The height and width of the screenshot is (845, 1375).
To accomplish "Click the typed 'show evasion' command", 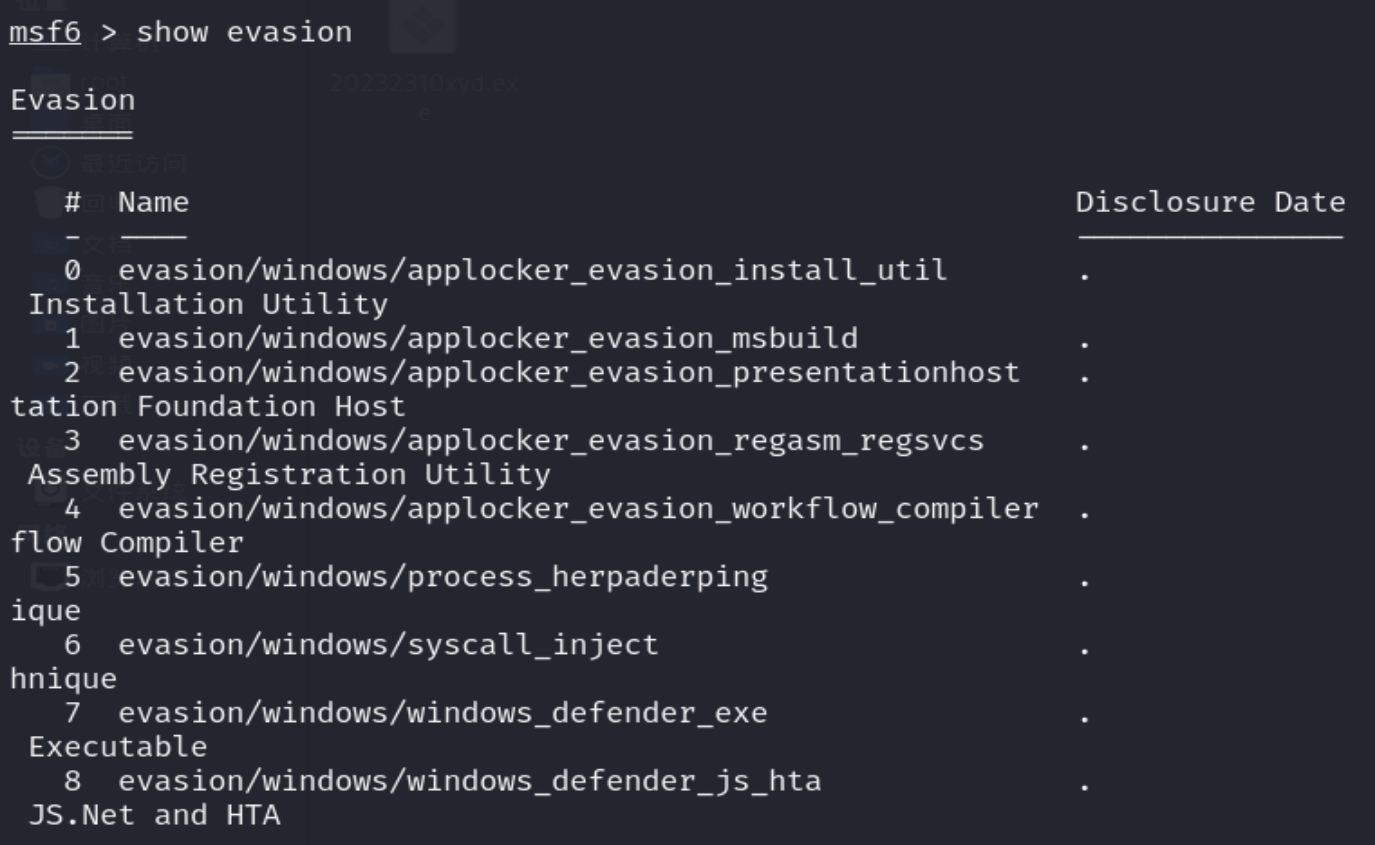I will click(x=244, y=32).
